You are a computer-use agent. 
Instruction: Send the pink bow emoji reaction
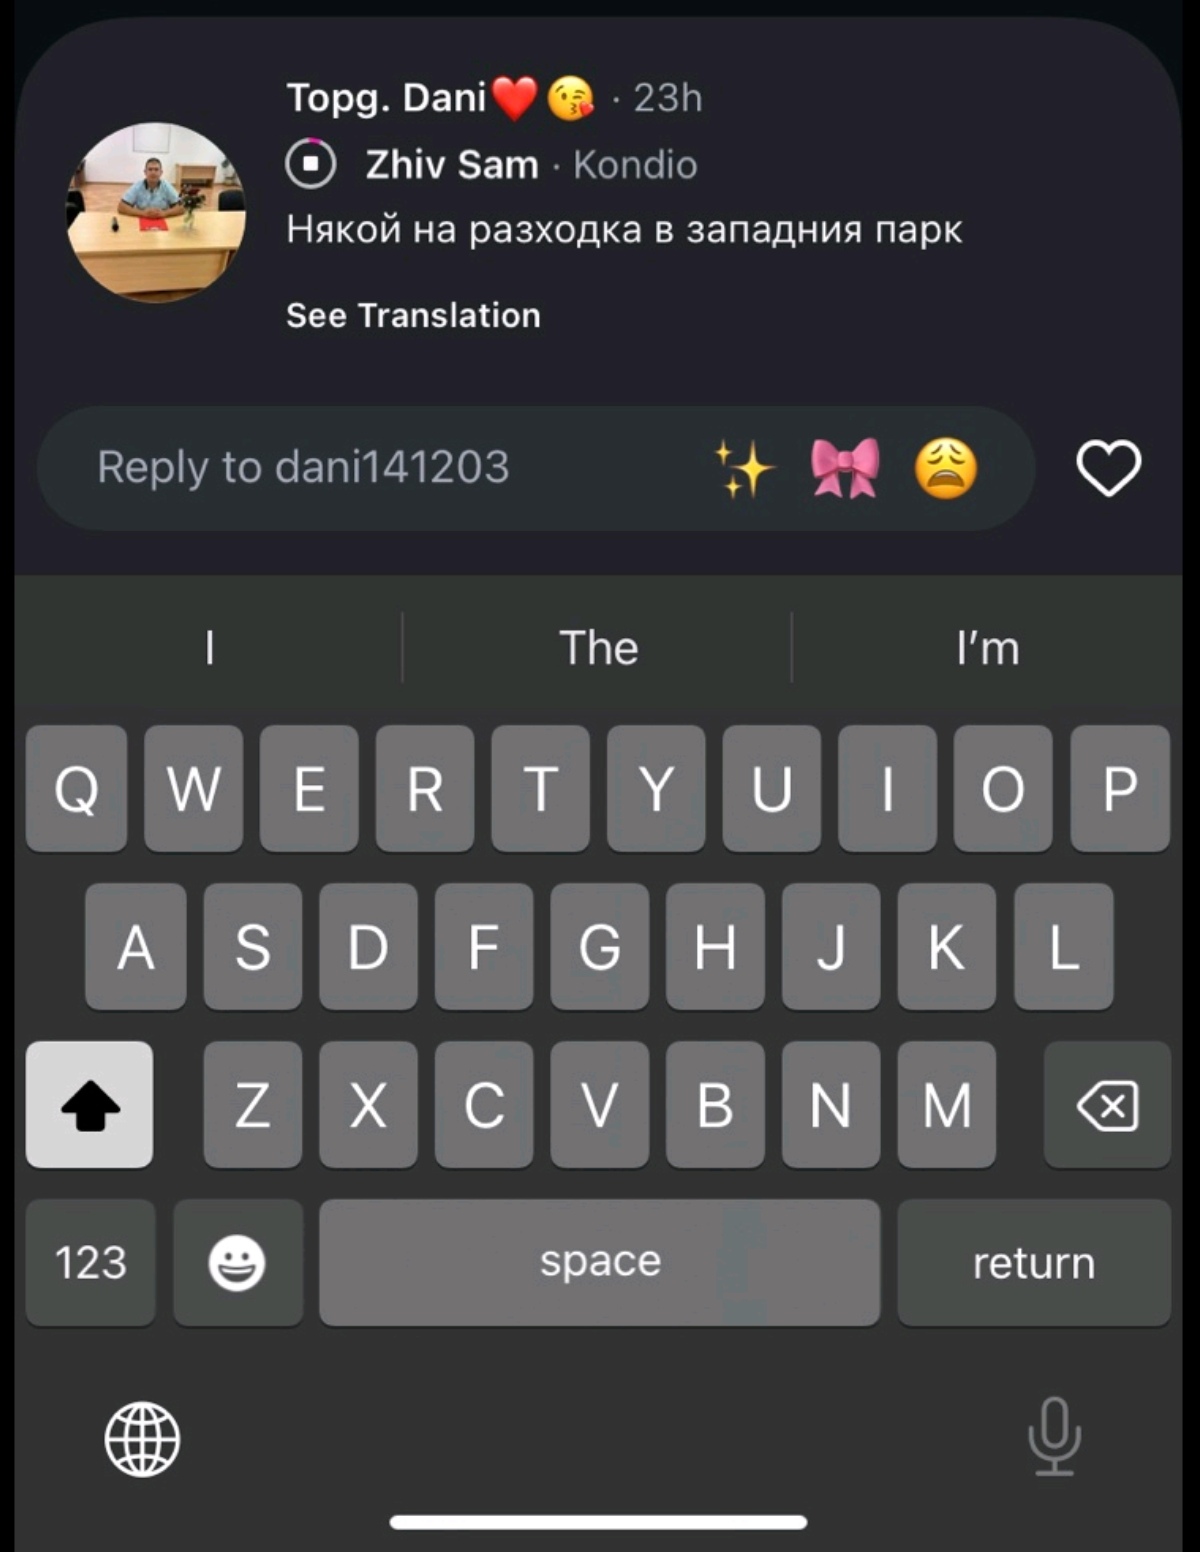[x=845, y=468]
